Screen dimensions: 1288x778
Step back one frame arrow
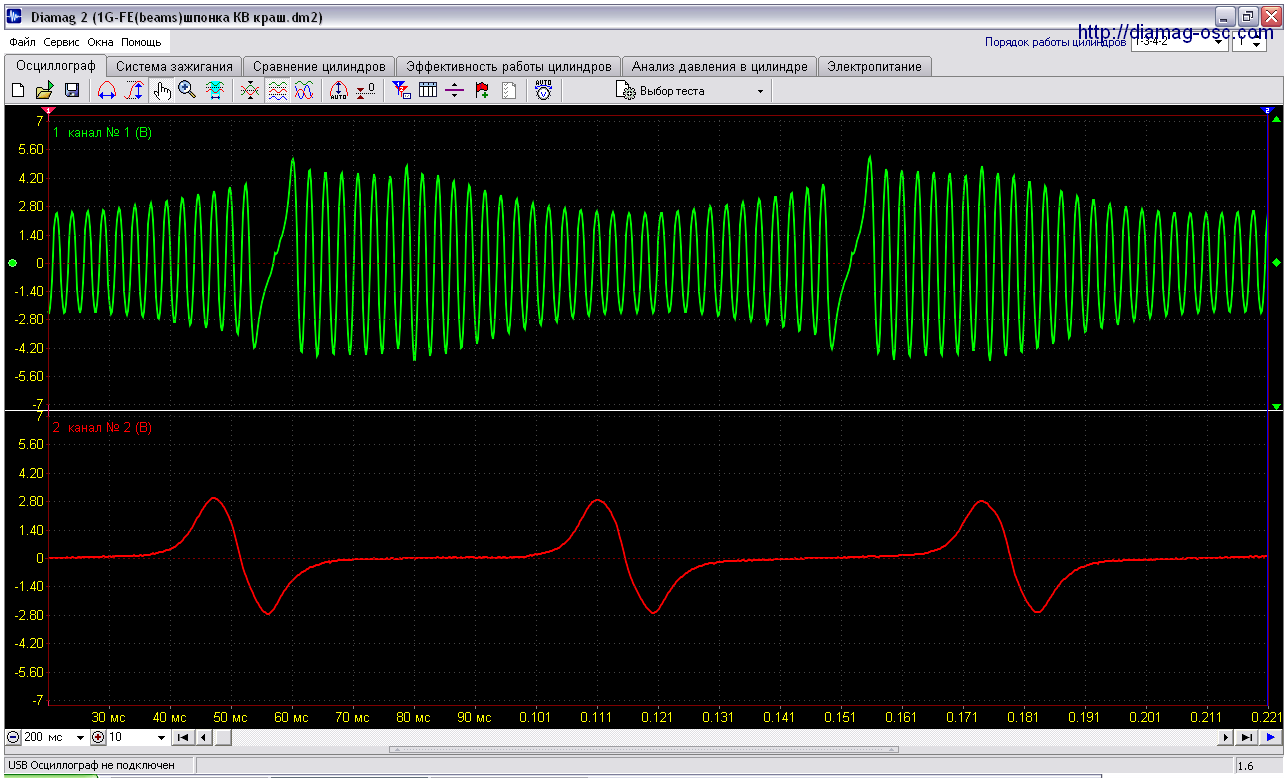coord(203,738)
